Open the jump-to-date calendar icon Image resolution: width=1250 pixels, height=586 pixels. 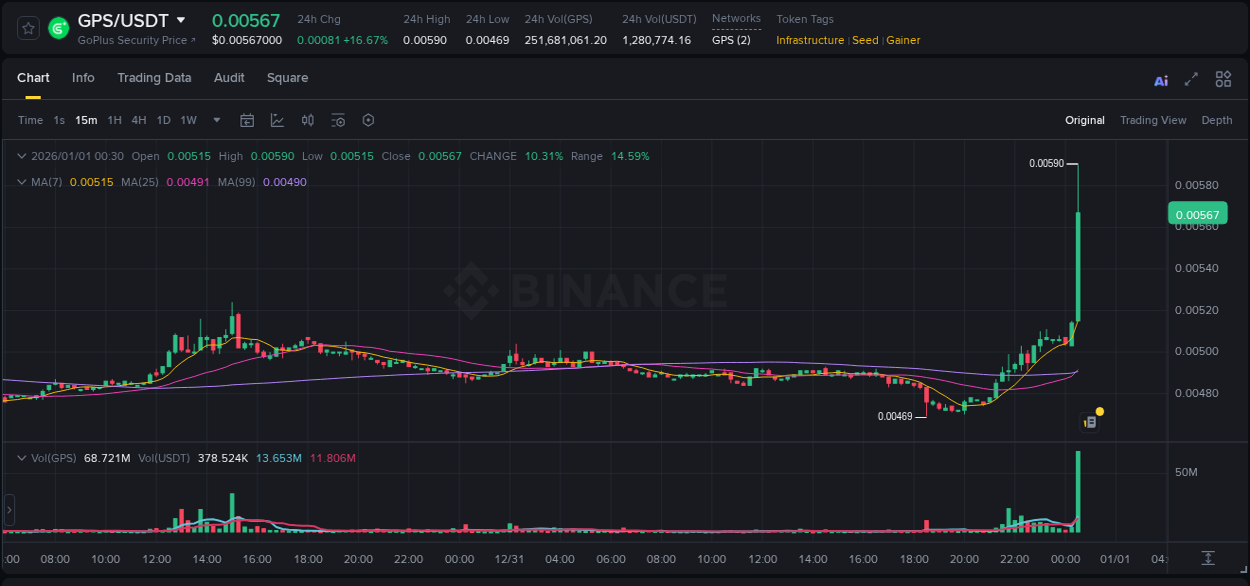point(247,120)
